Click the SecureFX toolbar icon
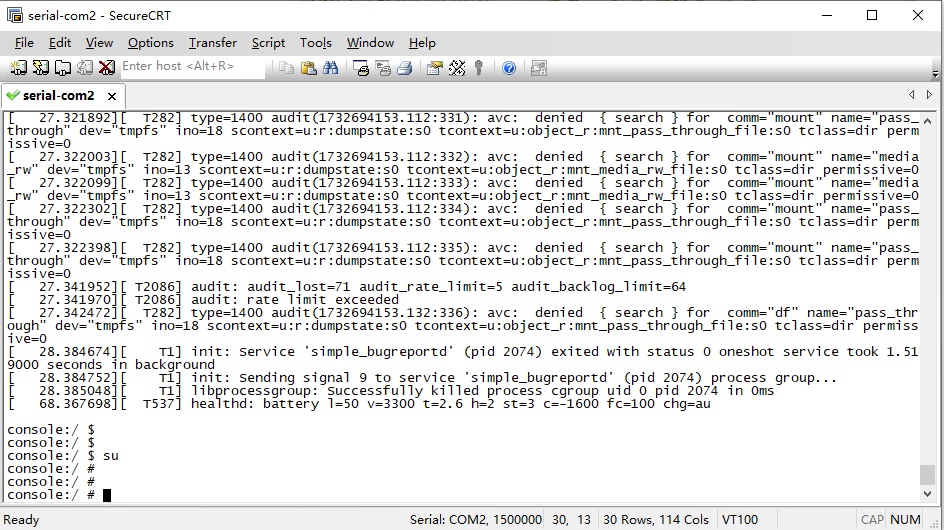 [539, 68]
